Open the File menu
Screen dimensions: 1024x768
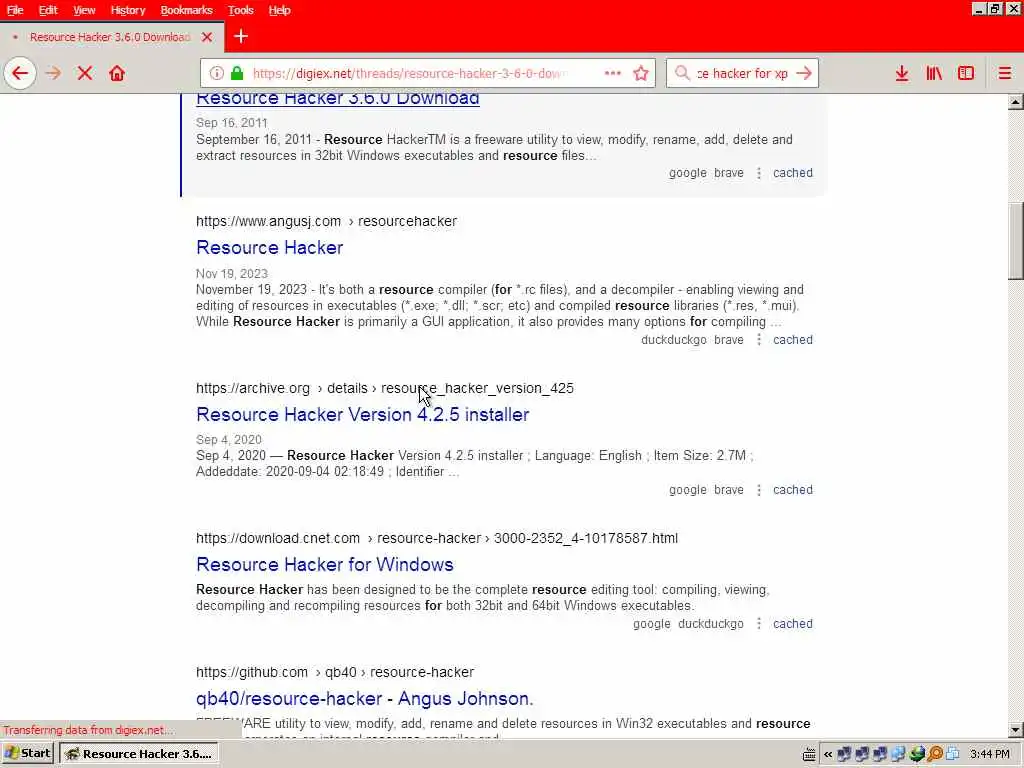[15, 10]
